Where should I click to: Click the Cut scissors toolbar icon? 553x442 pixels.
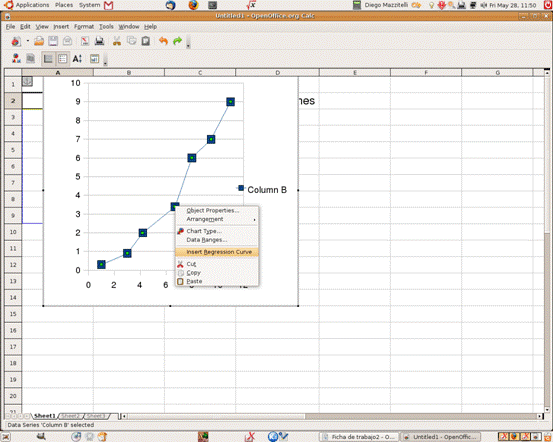click(x=117, y=41)
